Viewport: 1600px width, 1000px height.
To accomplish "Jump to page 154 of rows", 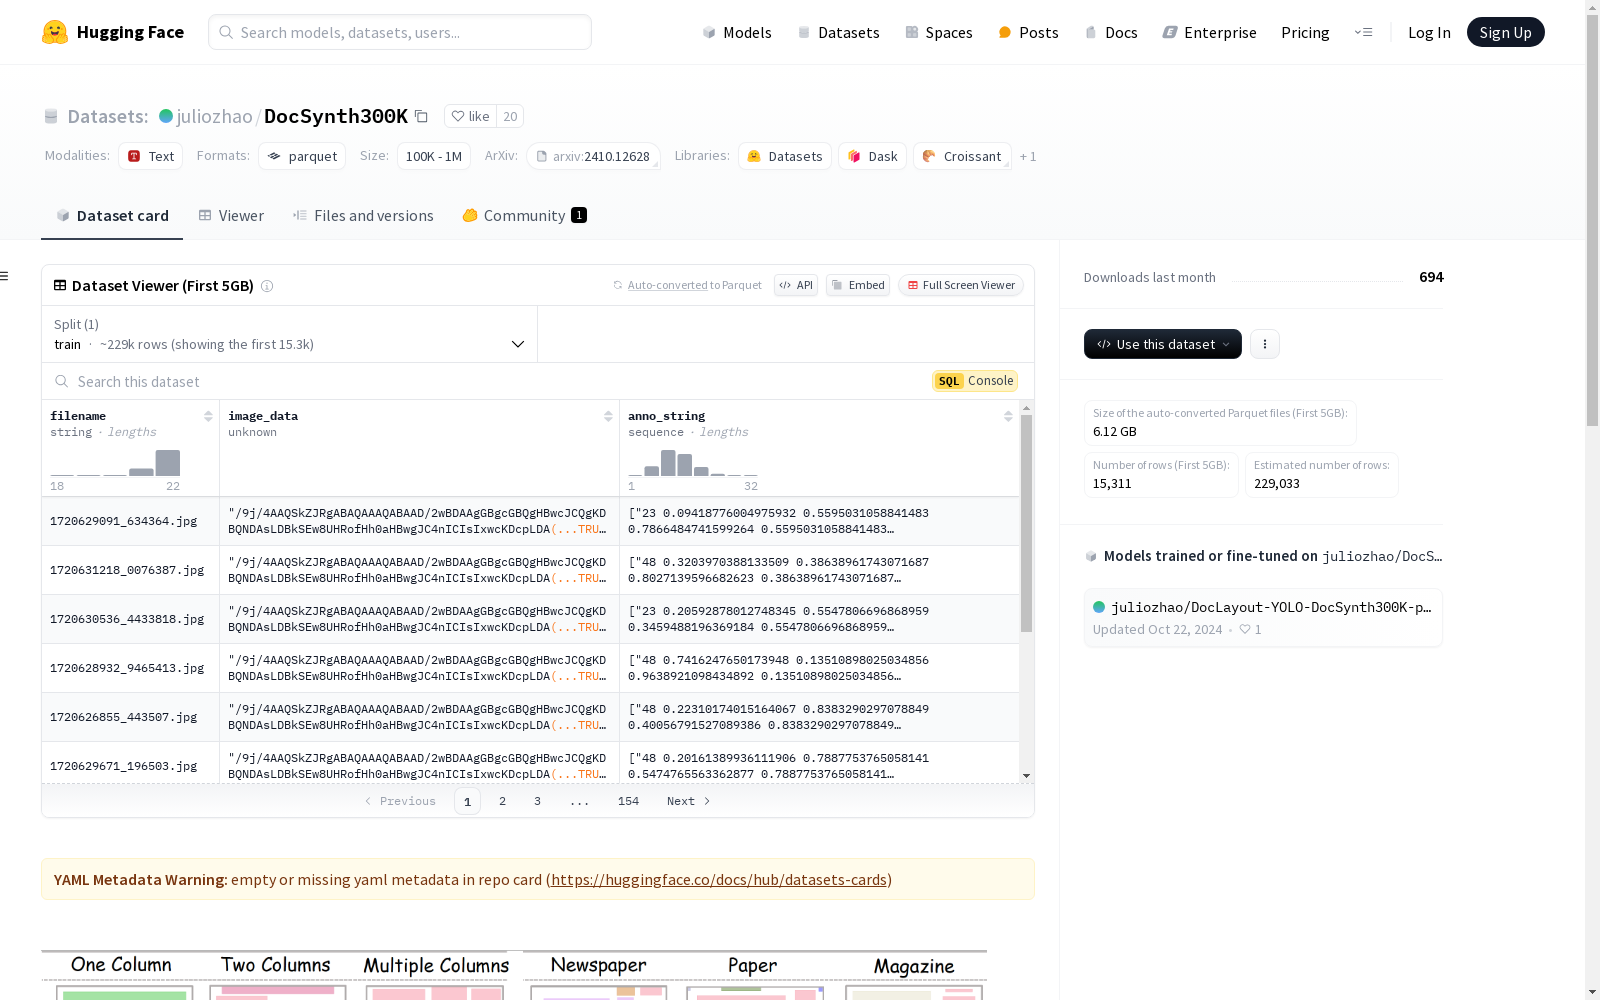I will [x=628, y=801].
